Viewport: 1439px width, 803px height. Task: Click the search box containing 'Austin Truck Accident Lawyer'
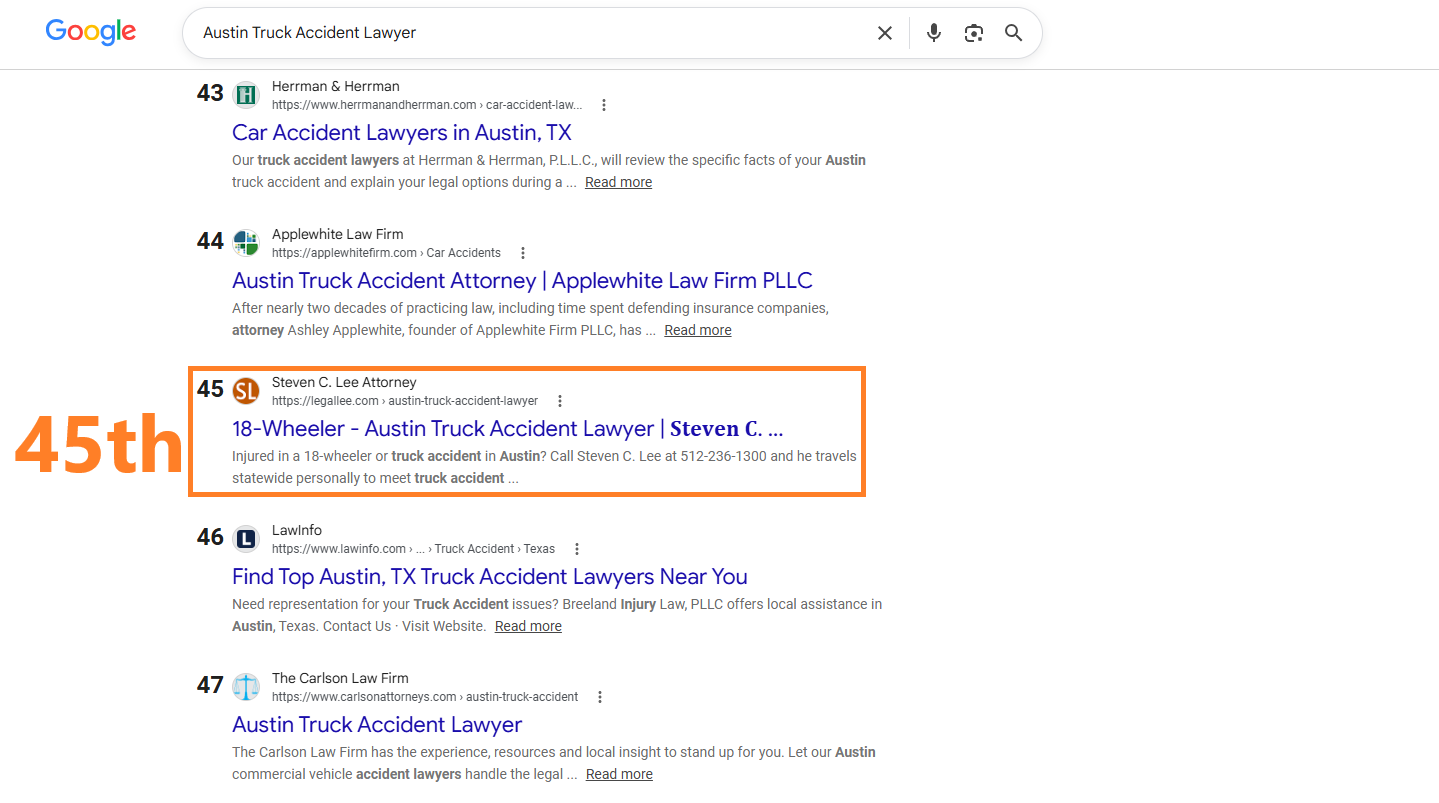click(612, 33)
